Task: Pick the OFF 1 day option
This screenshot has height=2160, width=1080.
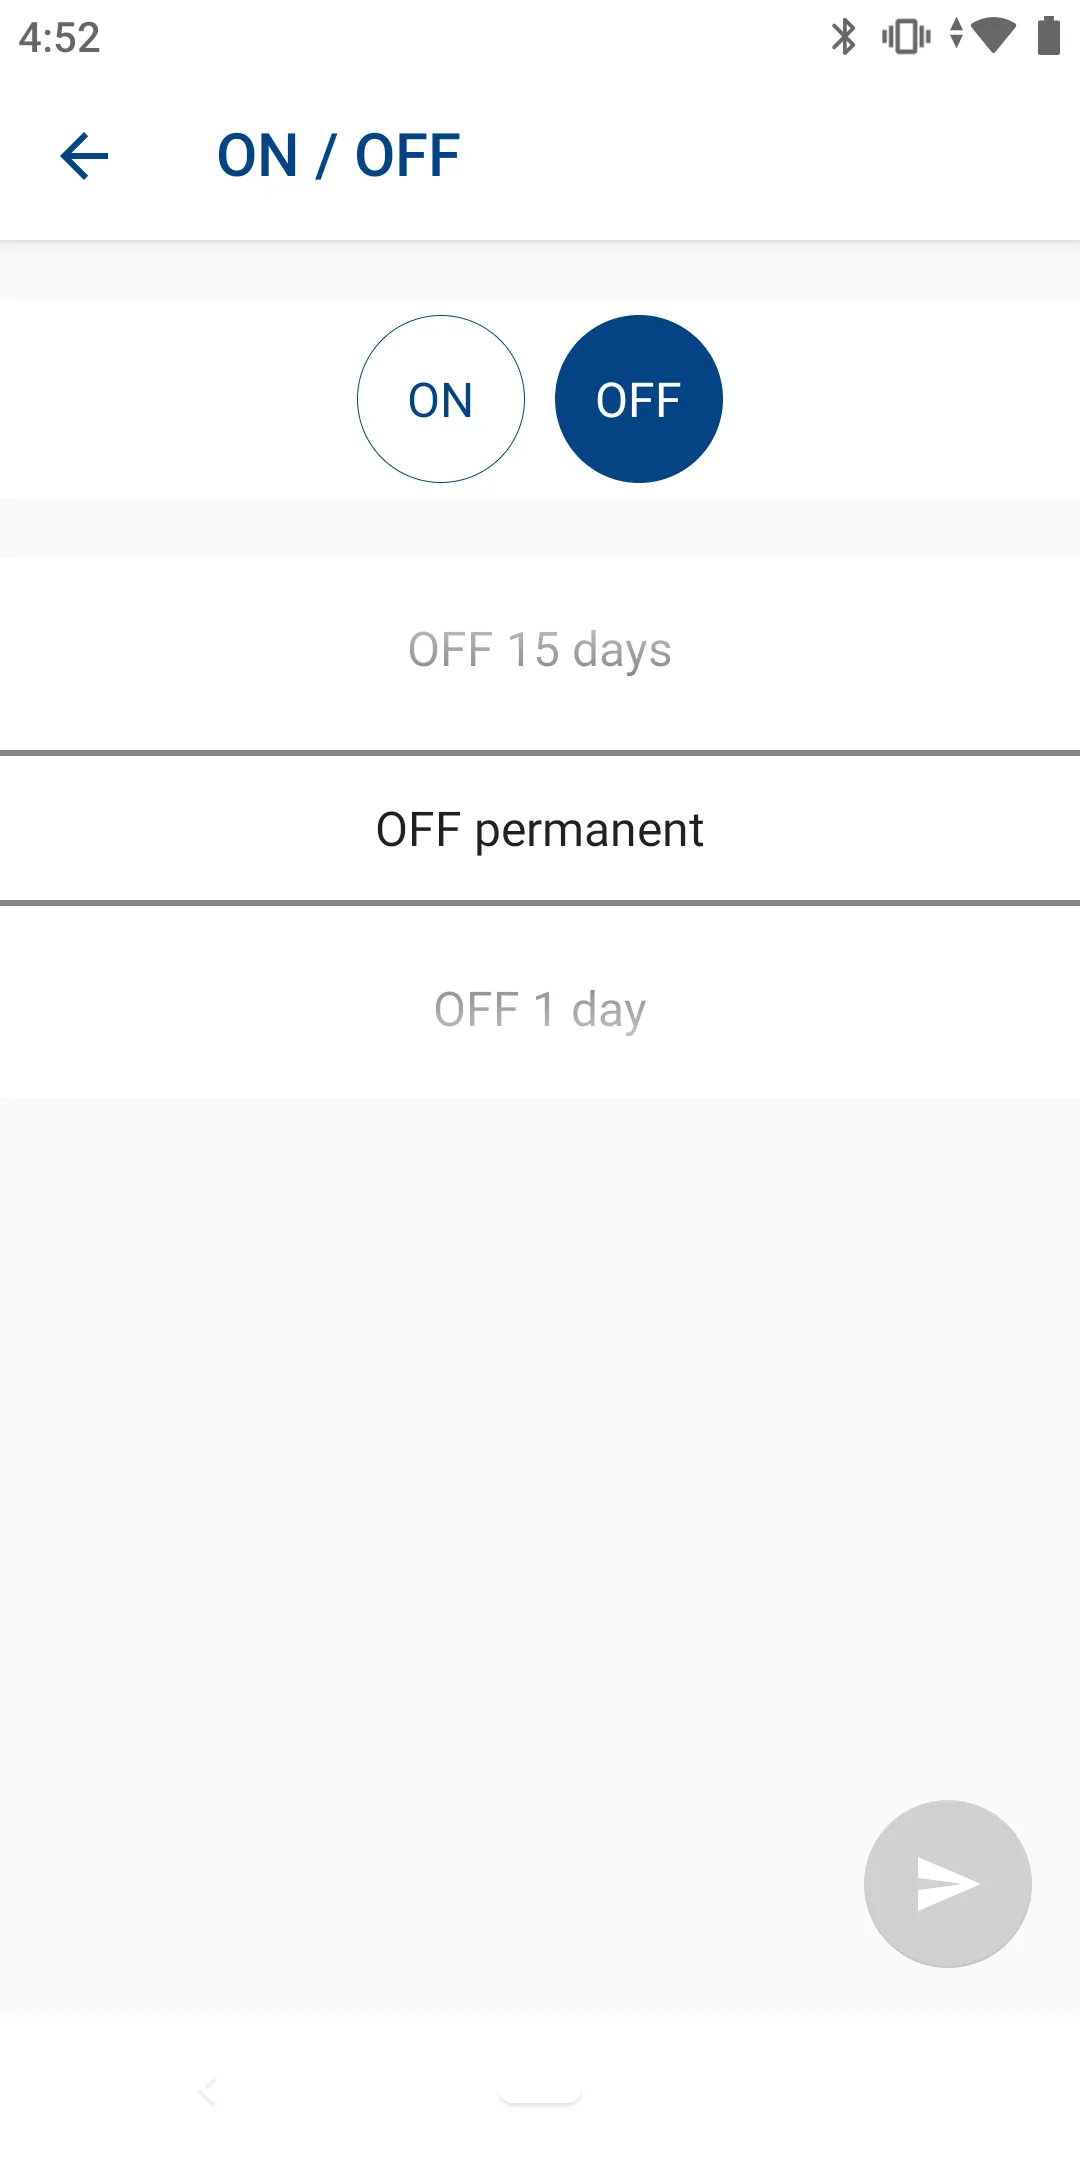Action: click(540, 1010)
